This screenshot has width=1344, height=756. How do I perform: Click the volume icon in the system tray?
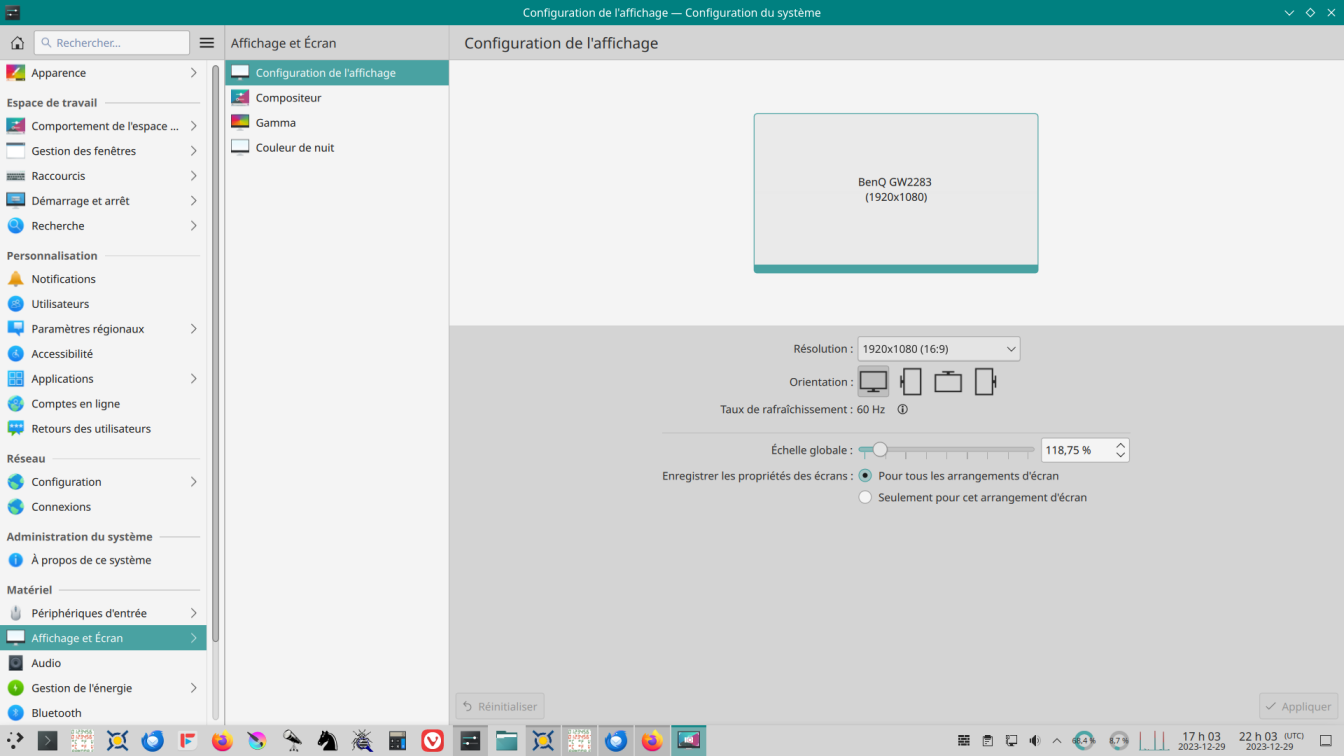click(1034, 740)
